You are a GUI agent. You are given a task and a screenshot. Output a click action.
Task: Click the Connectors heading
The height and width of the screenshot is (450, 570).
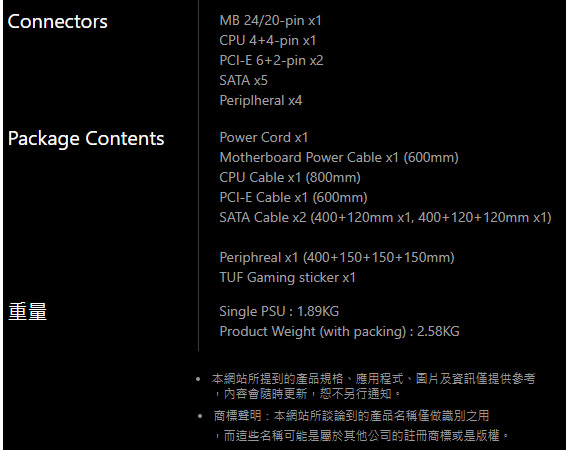tap(57, 21)
